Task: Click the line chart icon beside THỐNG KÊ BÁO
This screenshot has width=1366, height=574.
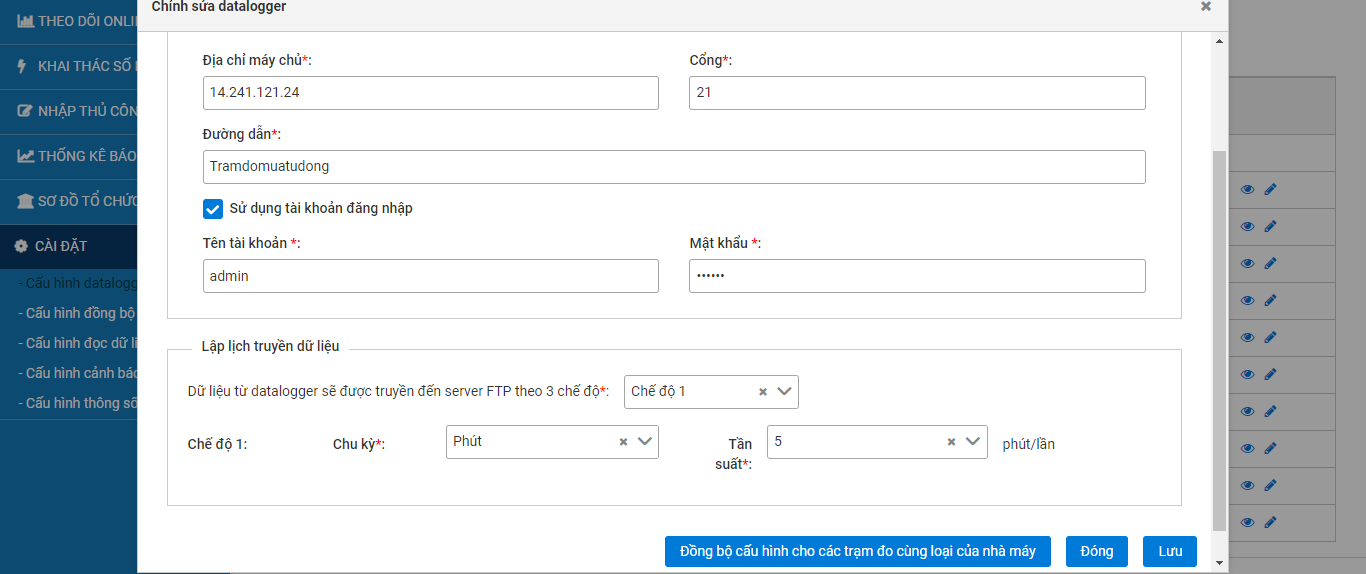Action: tap(25, 156)
